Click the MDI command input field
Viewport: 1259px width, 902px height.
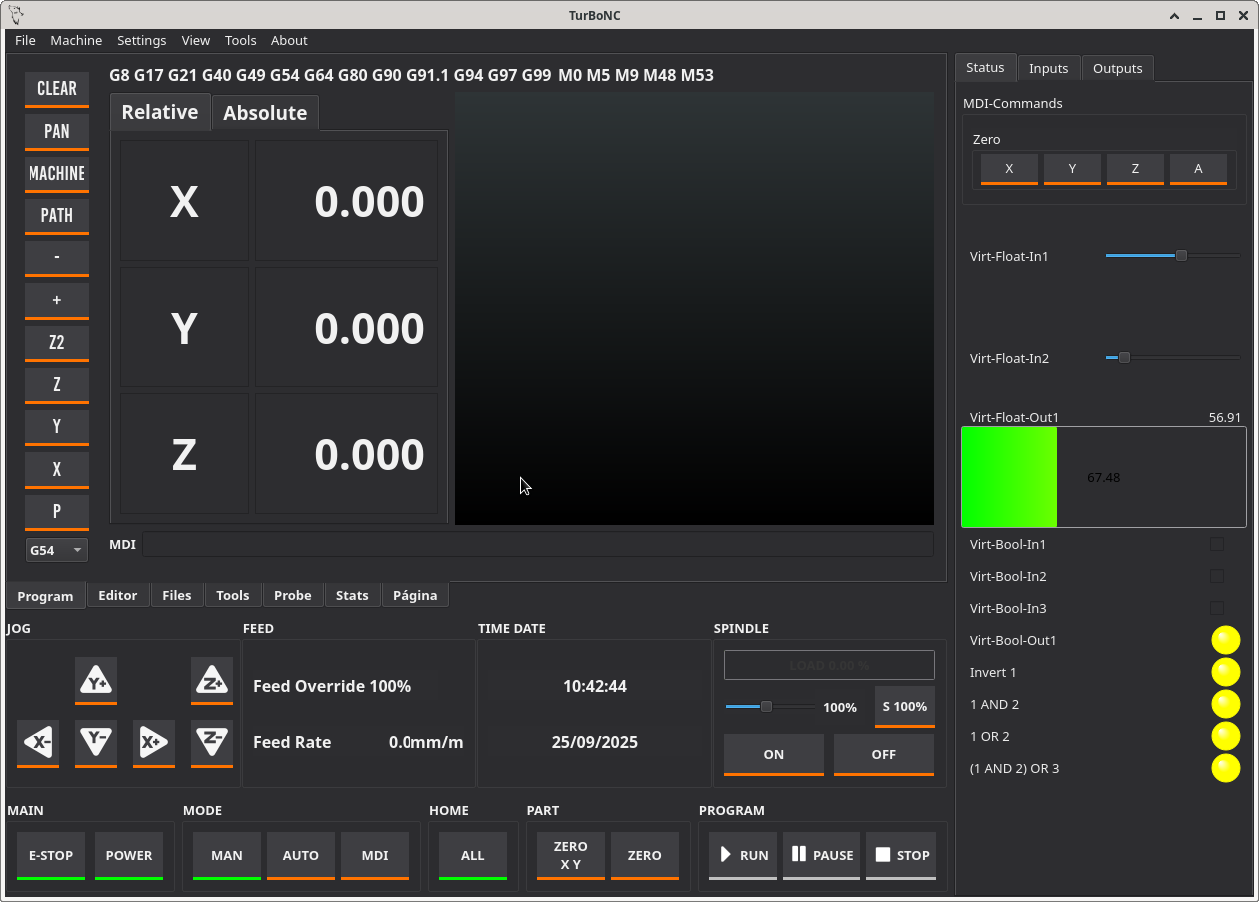[537, 544]
